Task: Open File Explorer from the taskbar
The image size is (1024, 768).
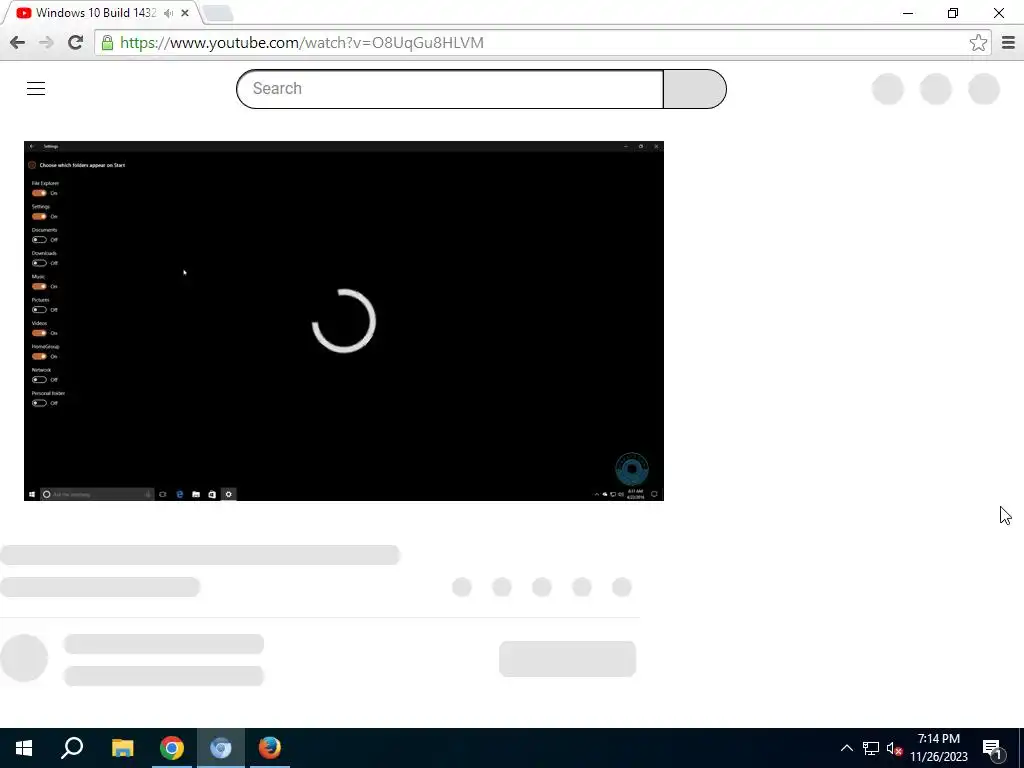Action: coord(122,748)
